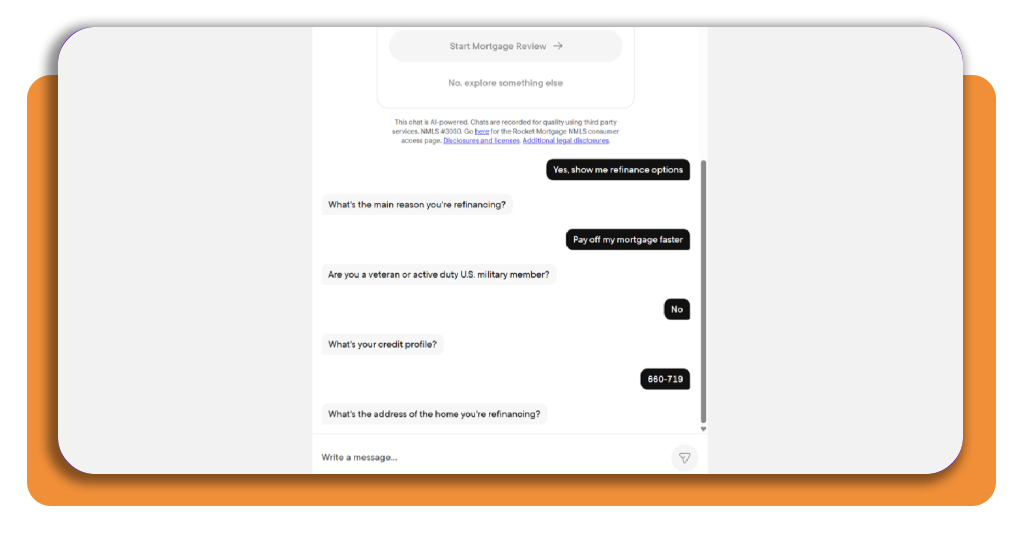Click the scrollbar down arrow

pyautogui.click(x=703, y=429)
